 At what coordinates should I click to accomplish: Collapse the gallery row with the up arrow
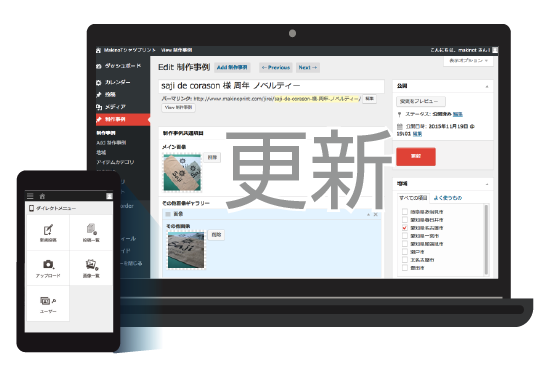[x=368, y=215]
